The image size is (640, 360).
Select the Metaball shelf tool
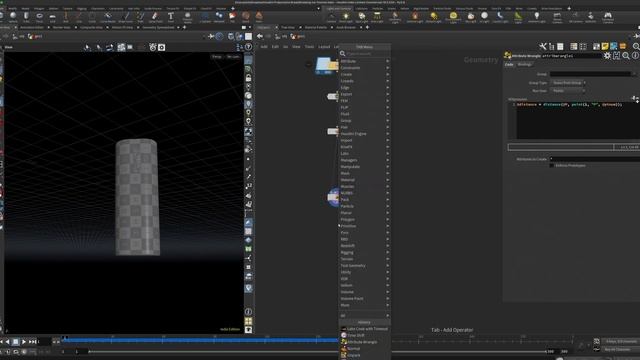click(x=219, y=17)
